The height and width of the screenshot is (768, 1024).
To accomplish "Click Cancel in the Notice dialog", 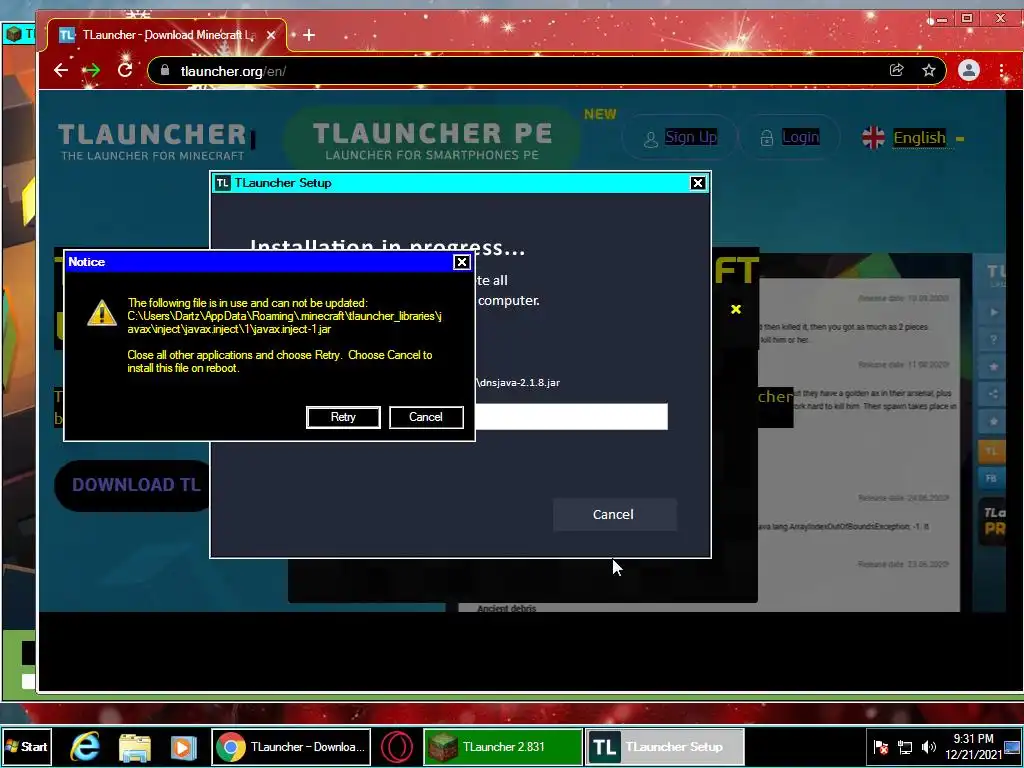I will click(426, 417).
